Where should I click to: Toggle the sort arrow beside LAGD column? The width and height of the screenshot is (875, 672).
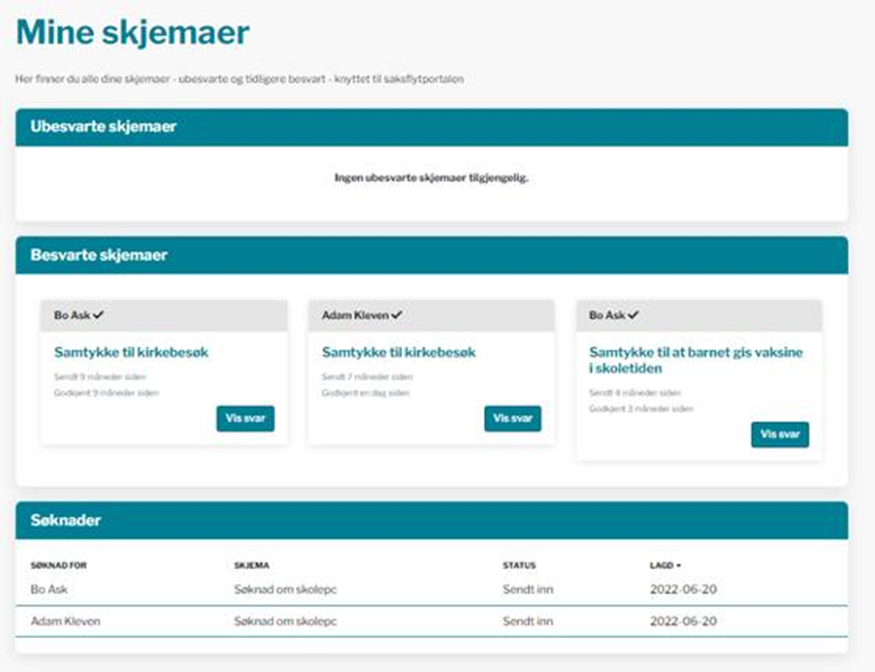pyautogui.click(x=679, y=566)
